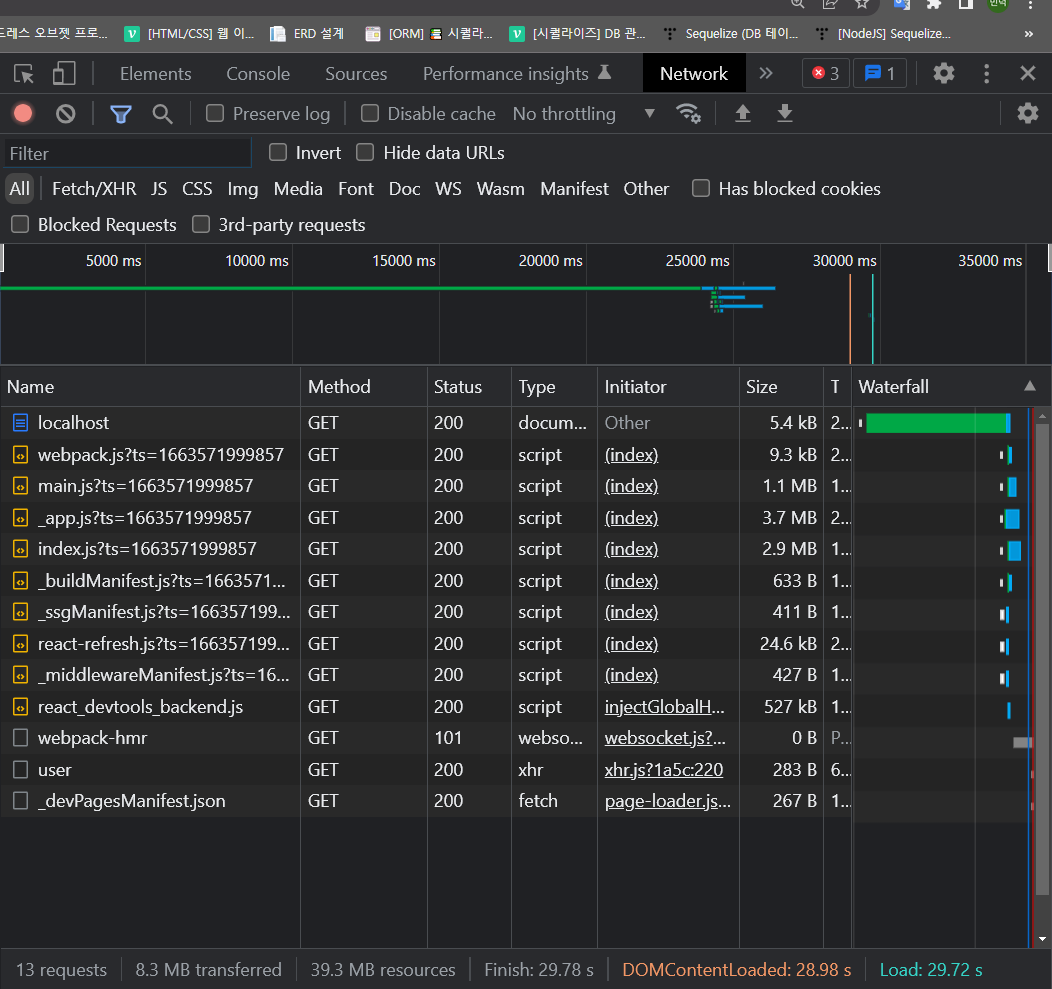The image size is (1052, 989).
Task: Toggle the device toolbar icon
Action: [64, 74]
